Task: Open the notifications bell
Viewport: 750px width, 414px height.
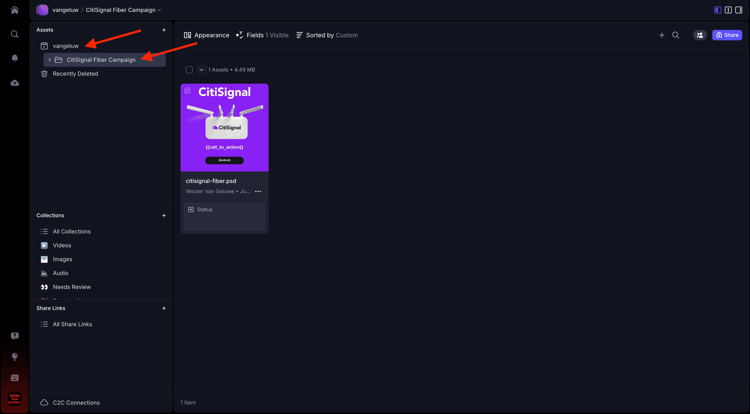Action: tap(14, 58)
